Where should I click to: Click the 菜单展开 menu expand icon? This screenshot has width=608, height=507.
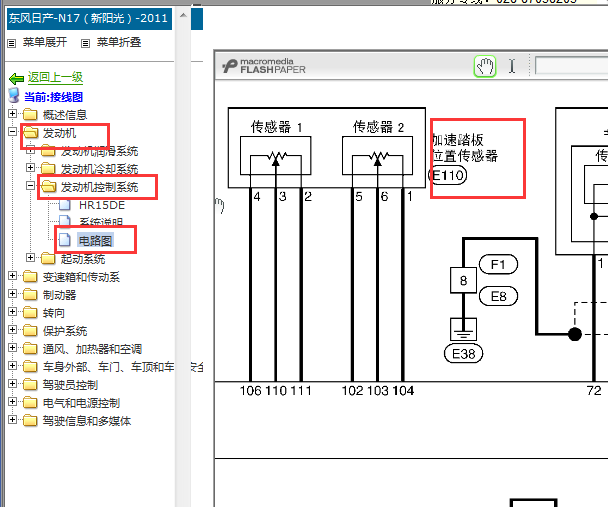12,43
